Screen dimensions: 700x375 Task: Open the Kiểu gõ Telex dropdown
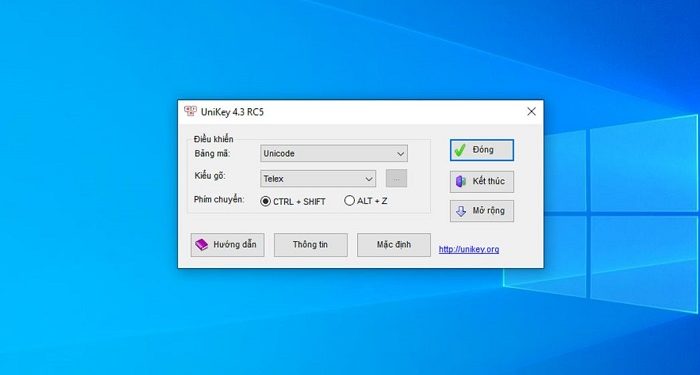coord(317,179)
